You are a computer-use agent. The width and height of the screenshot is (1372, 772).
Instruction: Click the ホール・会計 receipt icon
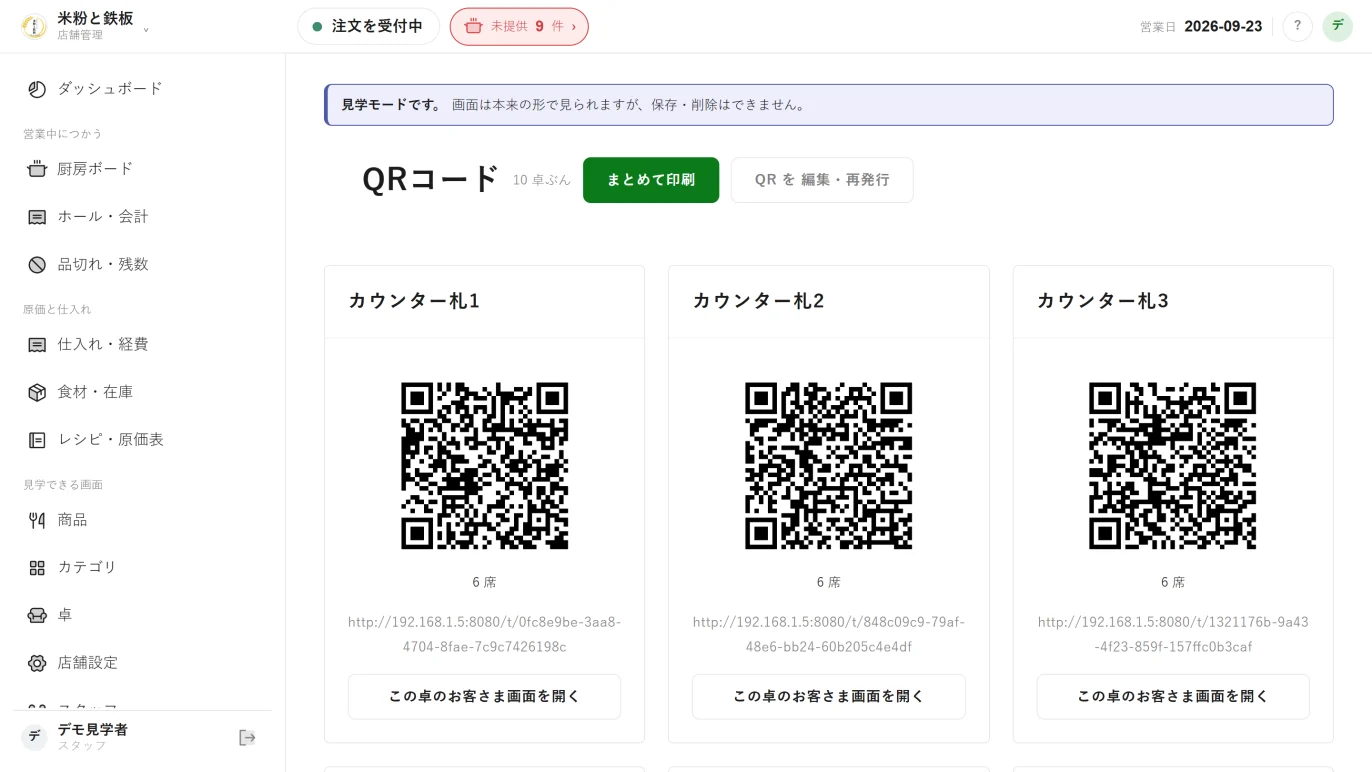coord(37,217)
